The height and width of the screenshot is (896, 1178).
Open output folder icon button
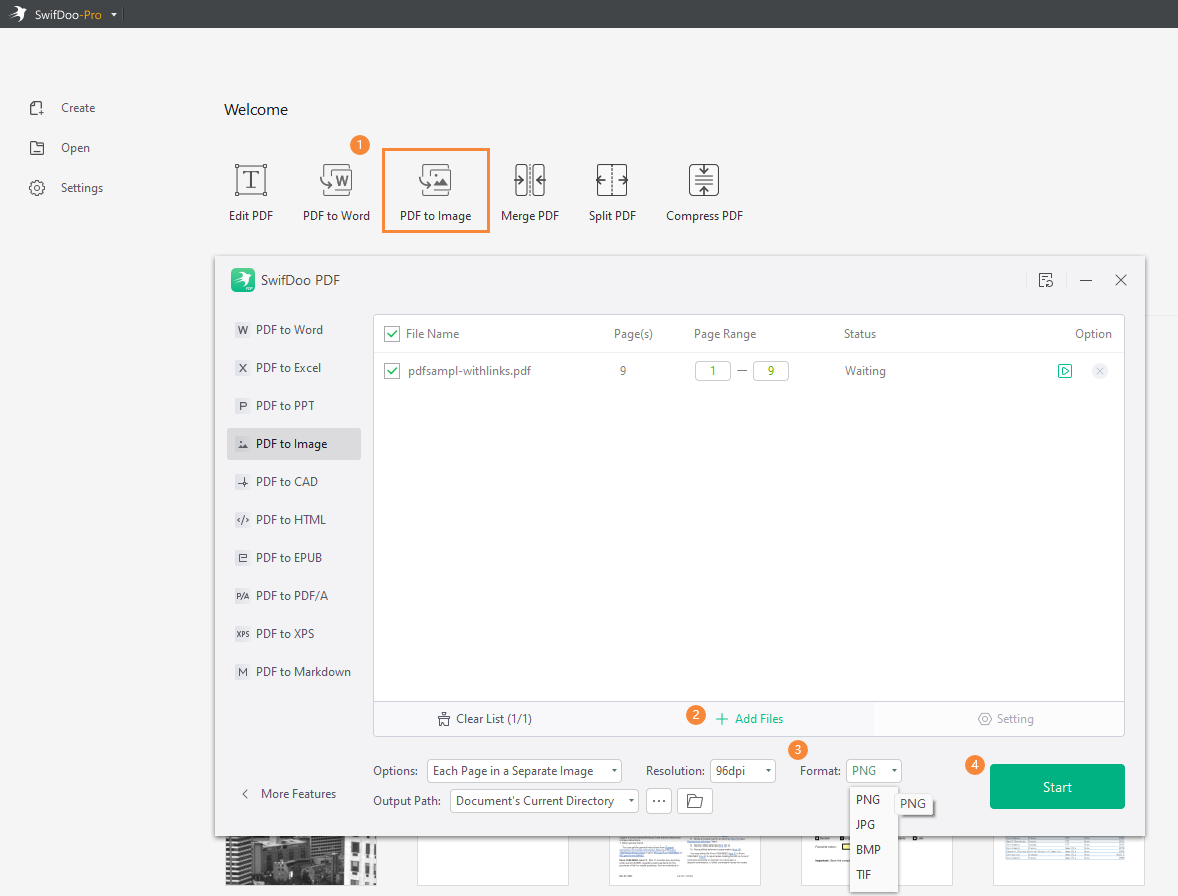pyautogui.click(x=695, y=801)
